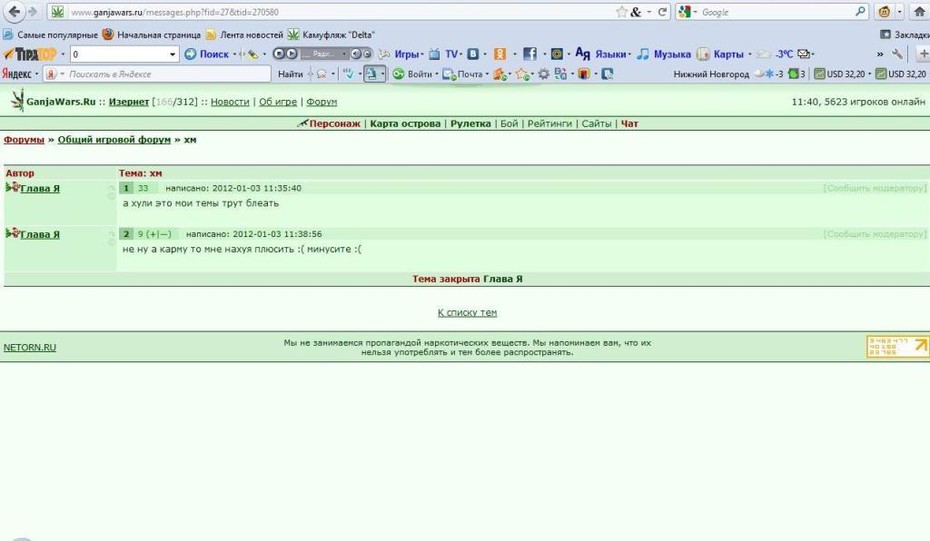Open the Камуфляж "Delta" bookmark
930x541 pixels.
click(332, 35)
